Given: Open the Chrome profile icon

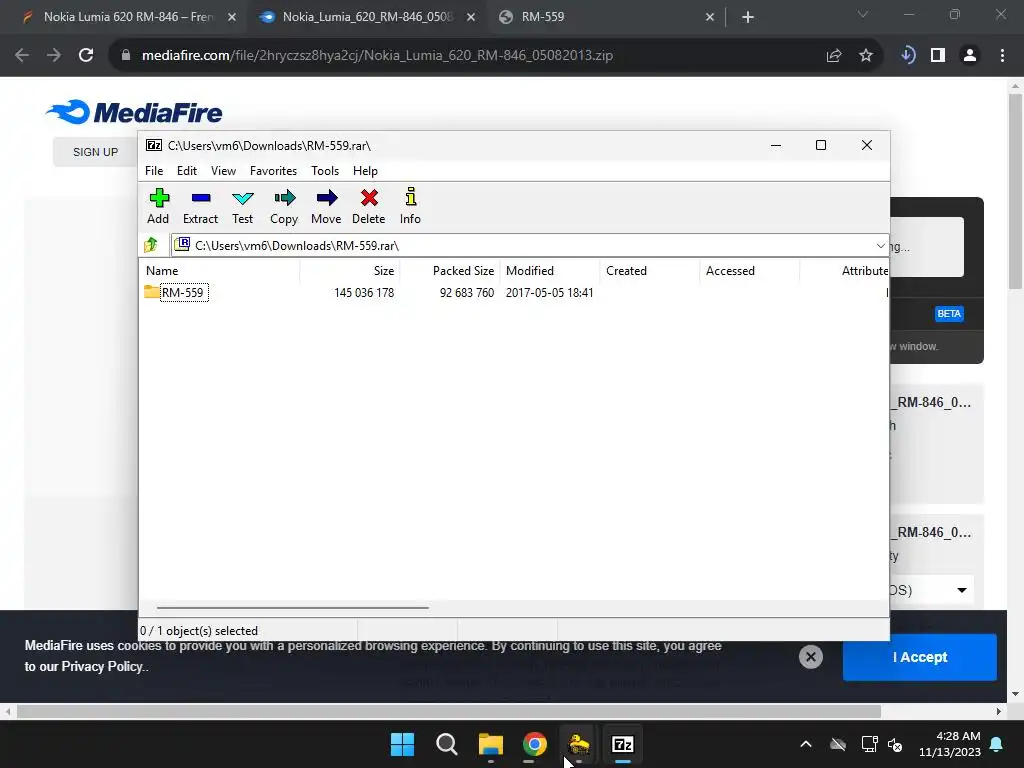Looking at the screenshot, I should tap(970, 56).
